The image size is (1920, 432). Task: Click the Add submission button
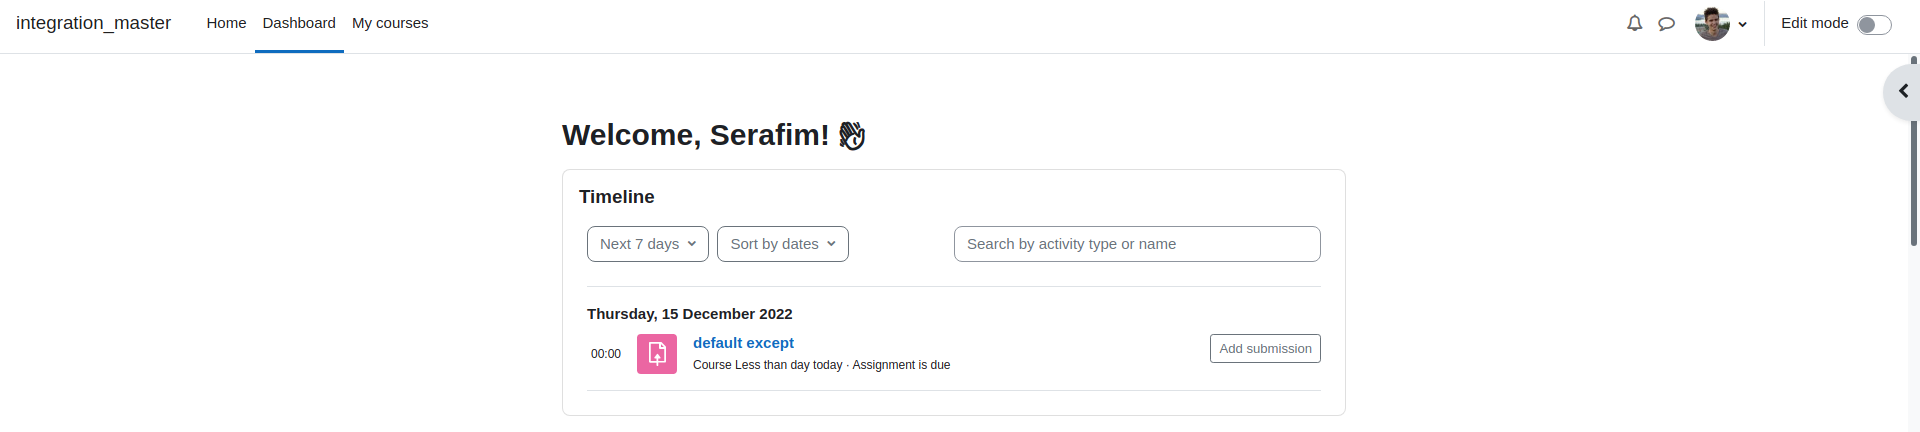(1265, 348)
